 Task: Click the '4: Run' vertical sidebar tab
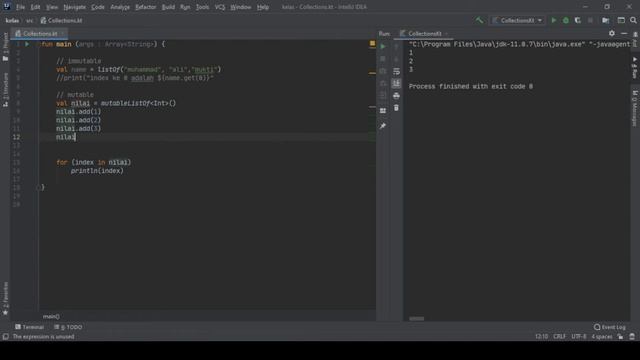pyautogui.click(x=635, y=67)
